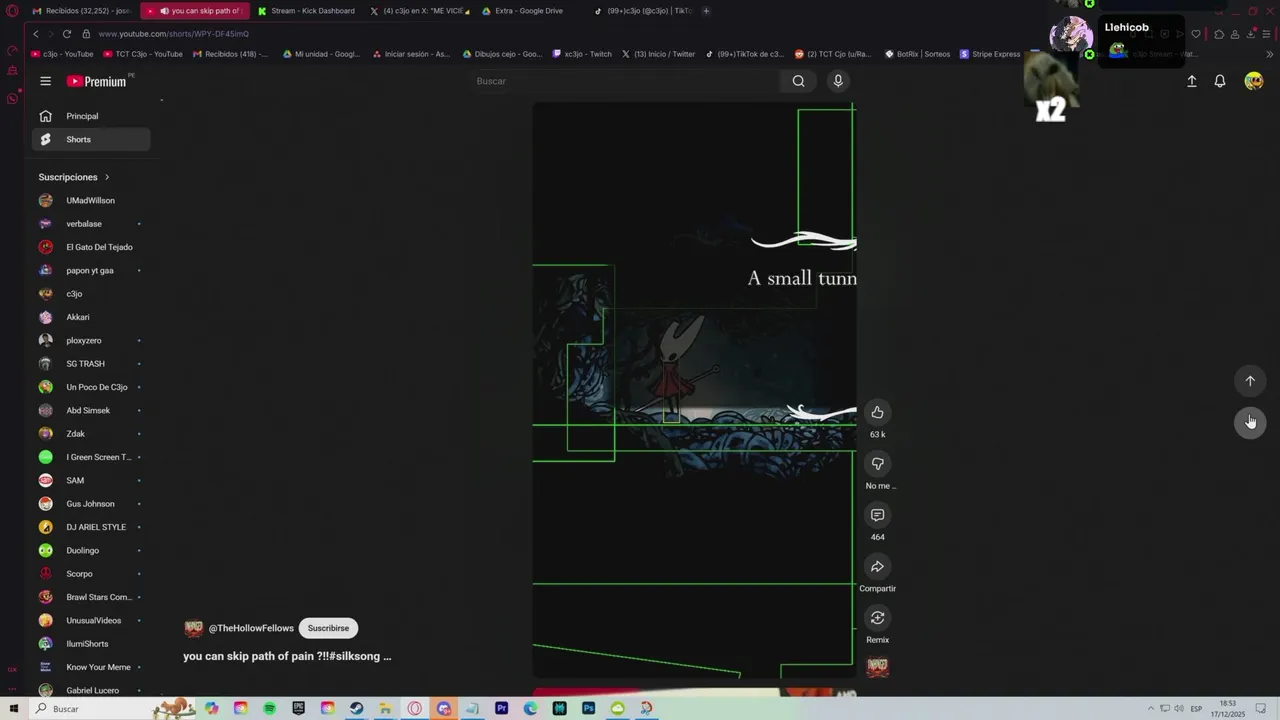Open El Gato Del Tejado channel

click(91, 247)
